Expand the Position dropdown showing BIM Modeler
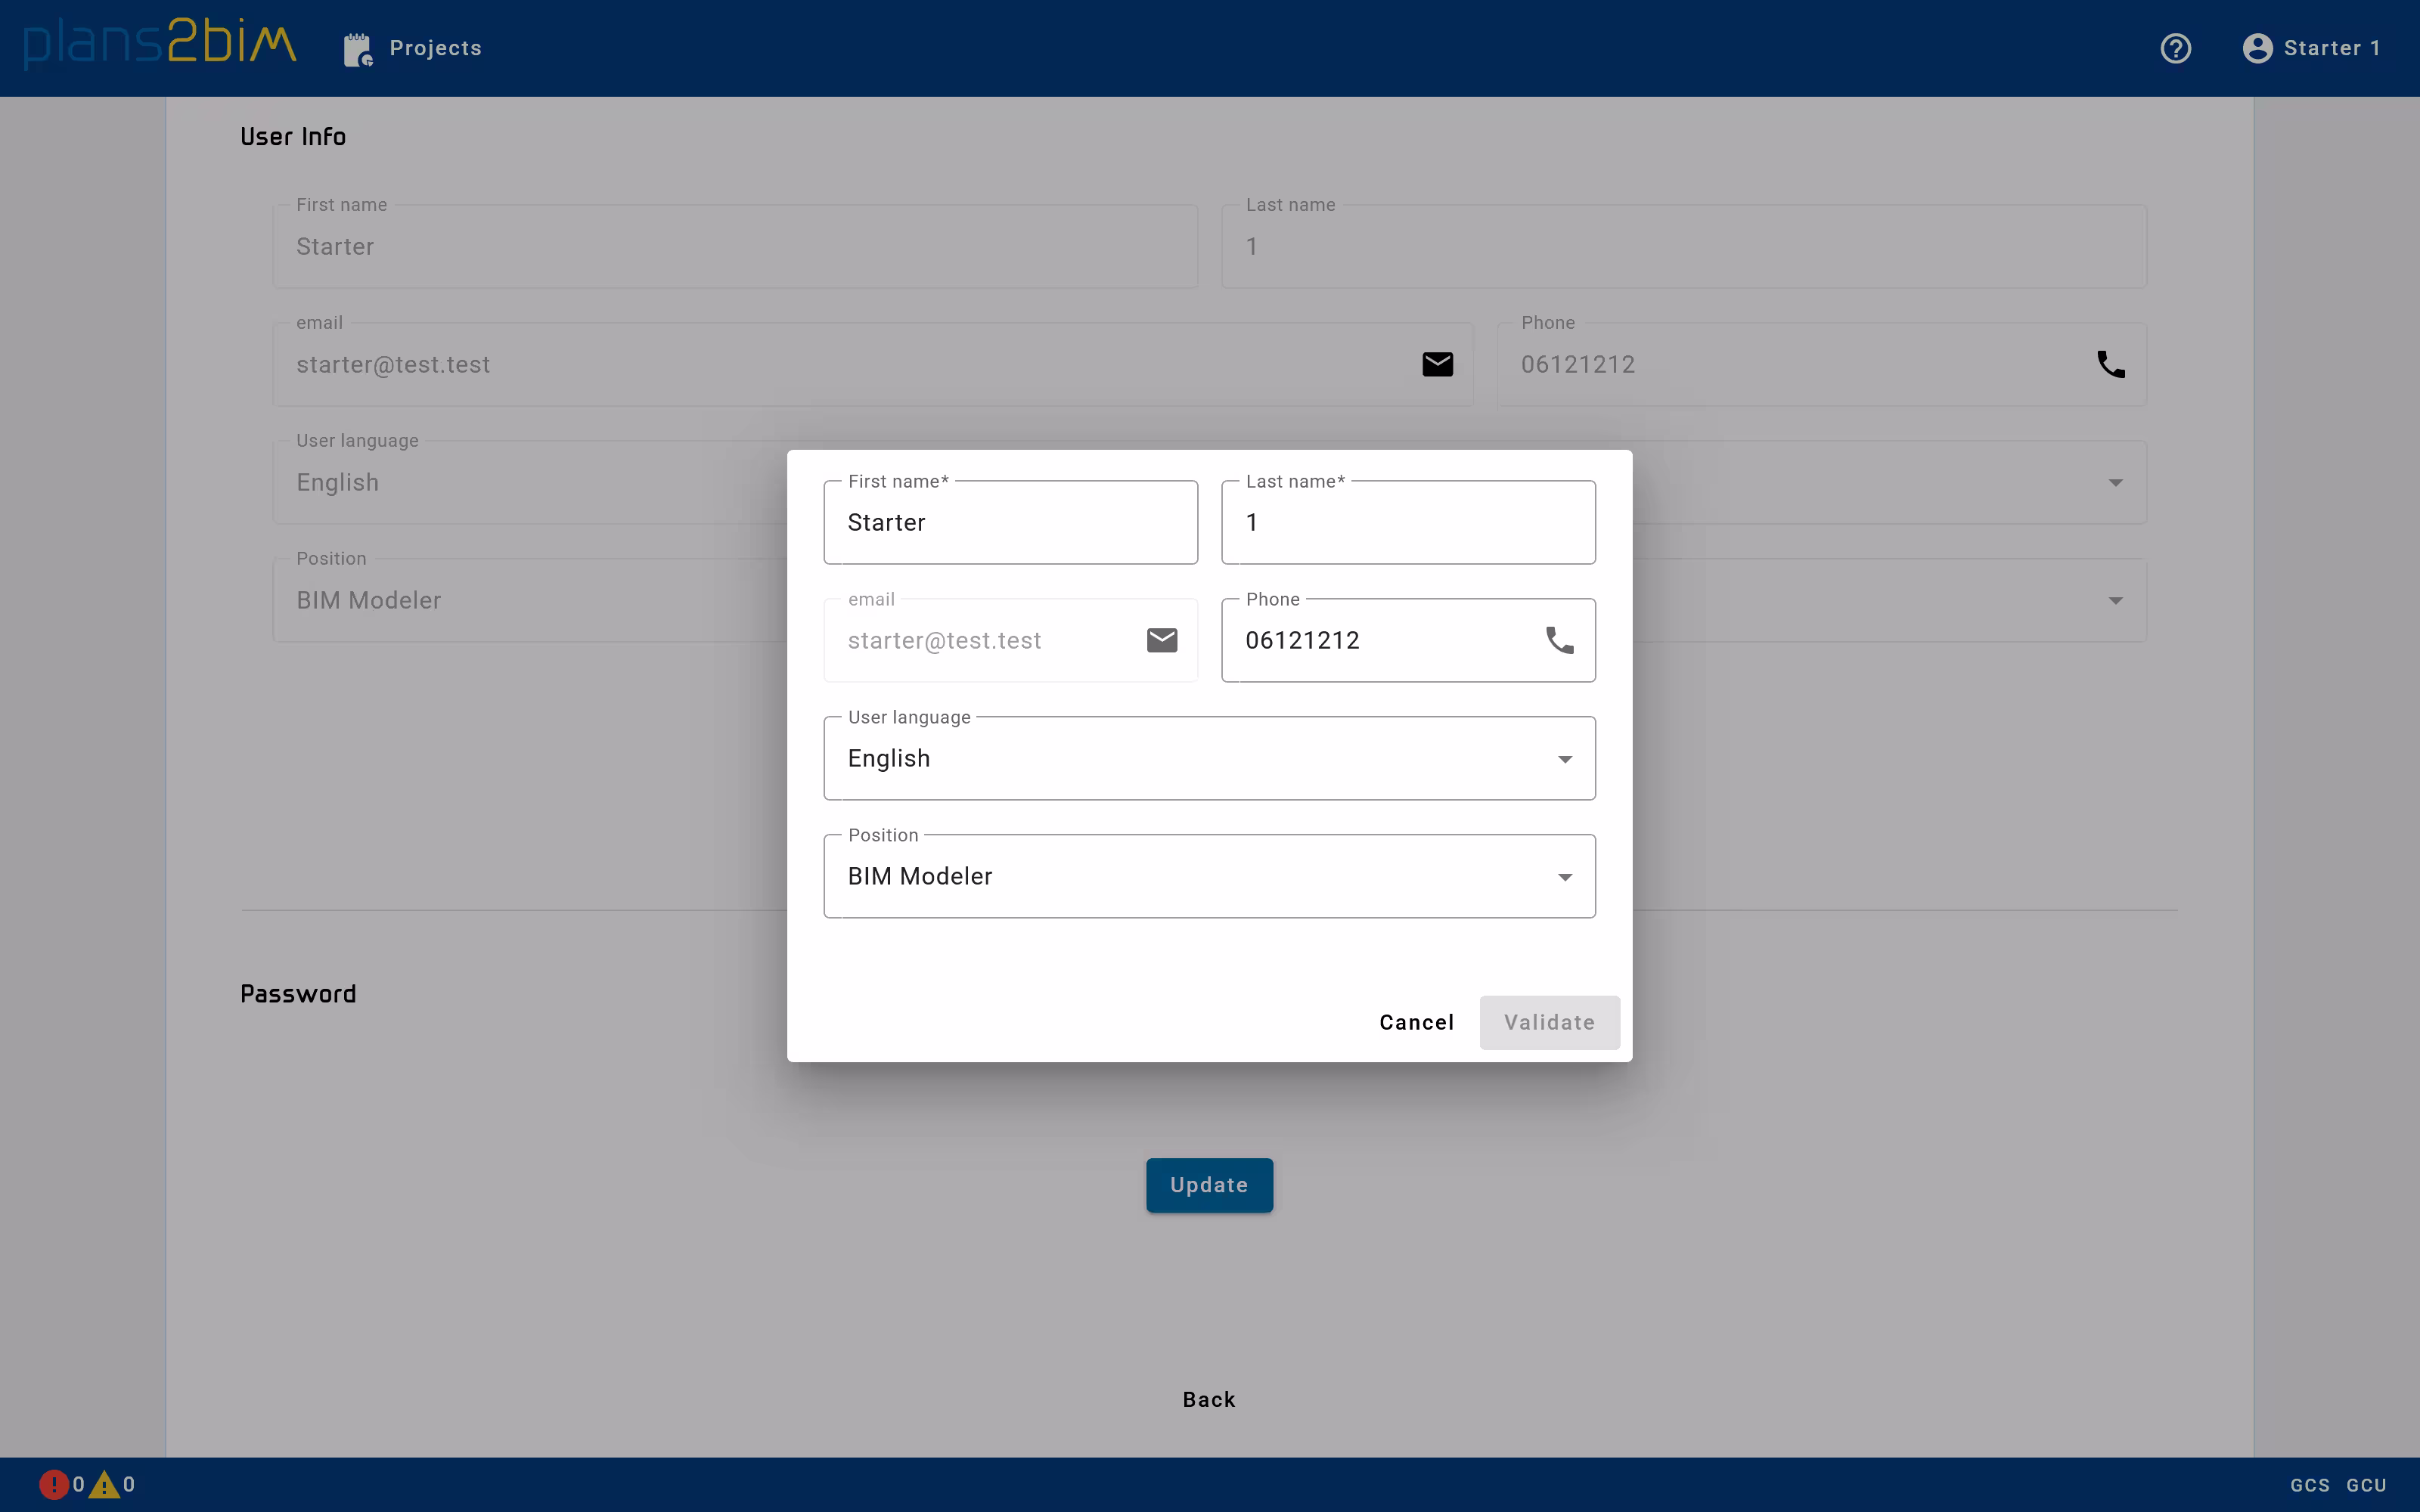 1563,876
